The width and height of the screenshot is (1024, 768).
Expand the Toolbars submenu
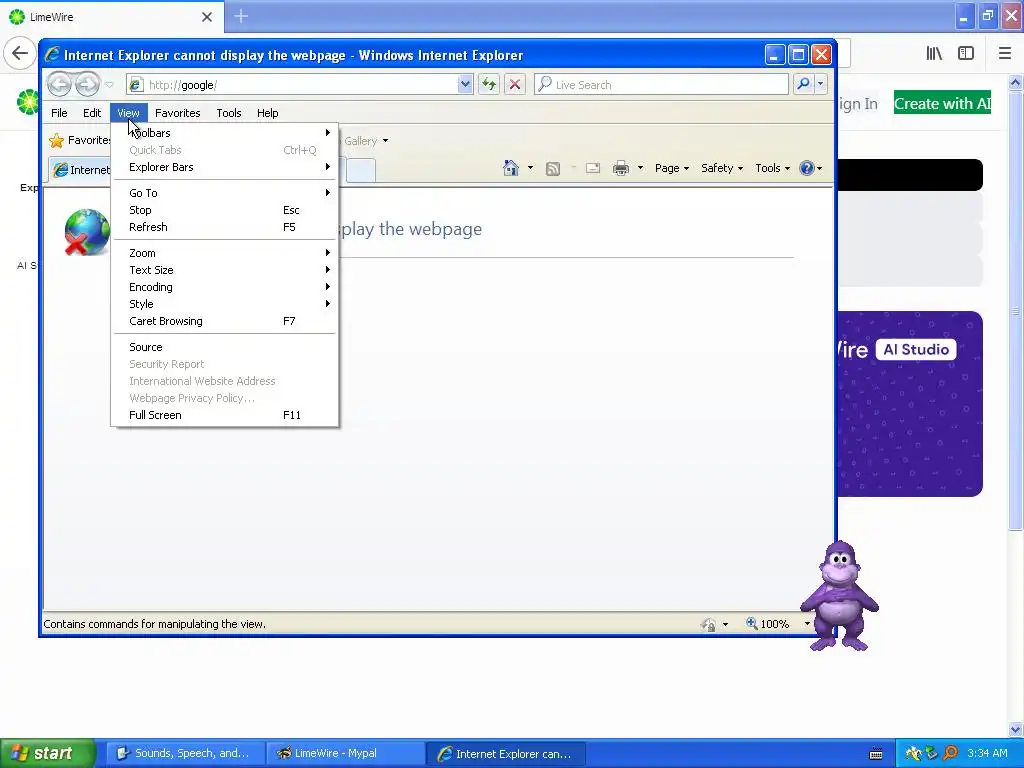(x=225, y=133)
